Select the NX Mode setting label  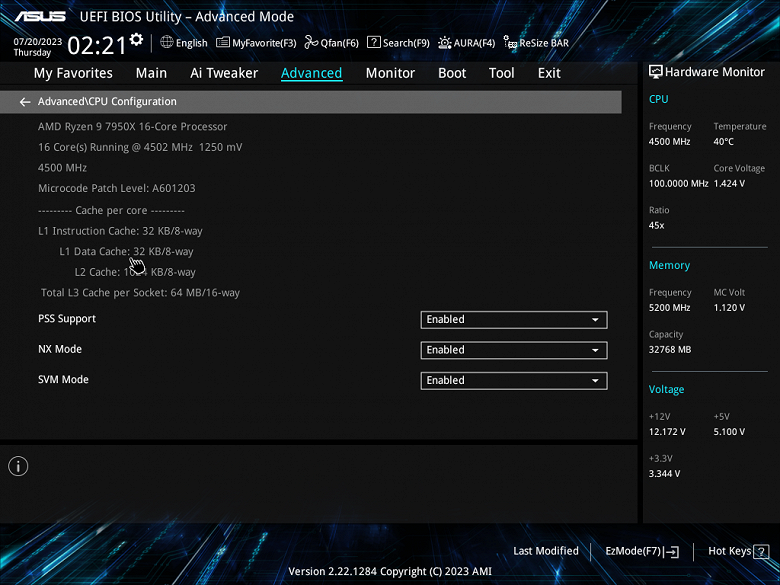(x=60, y=349)
